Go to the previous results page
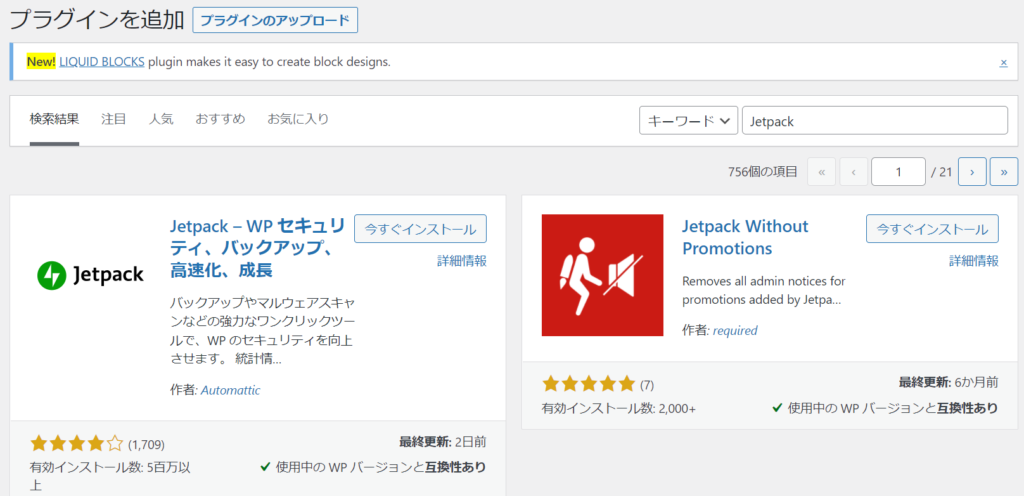Viewport: 1024px width, 496px height. tap(854, 172)
